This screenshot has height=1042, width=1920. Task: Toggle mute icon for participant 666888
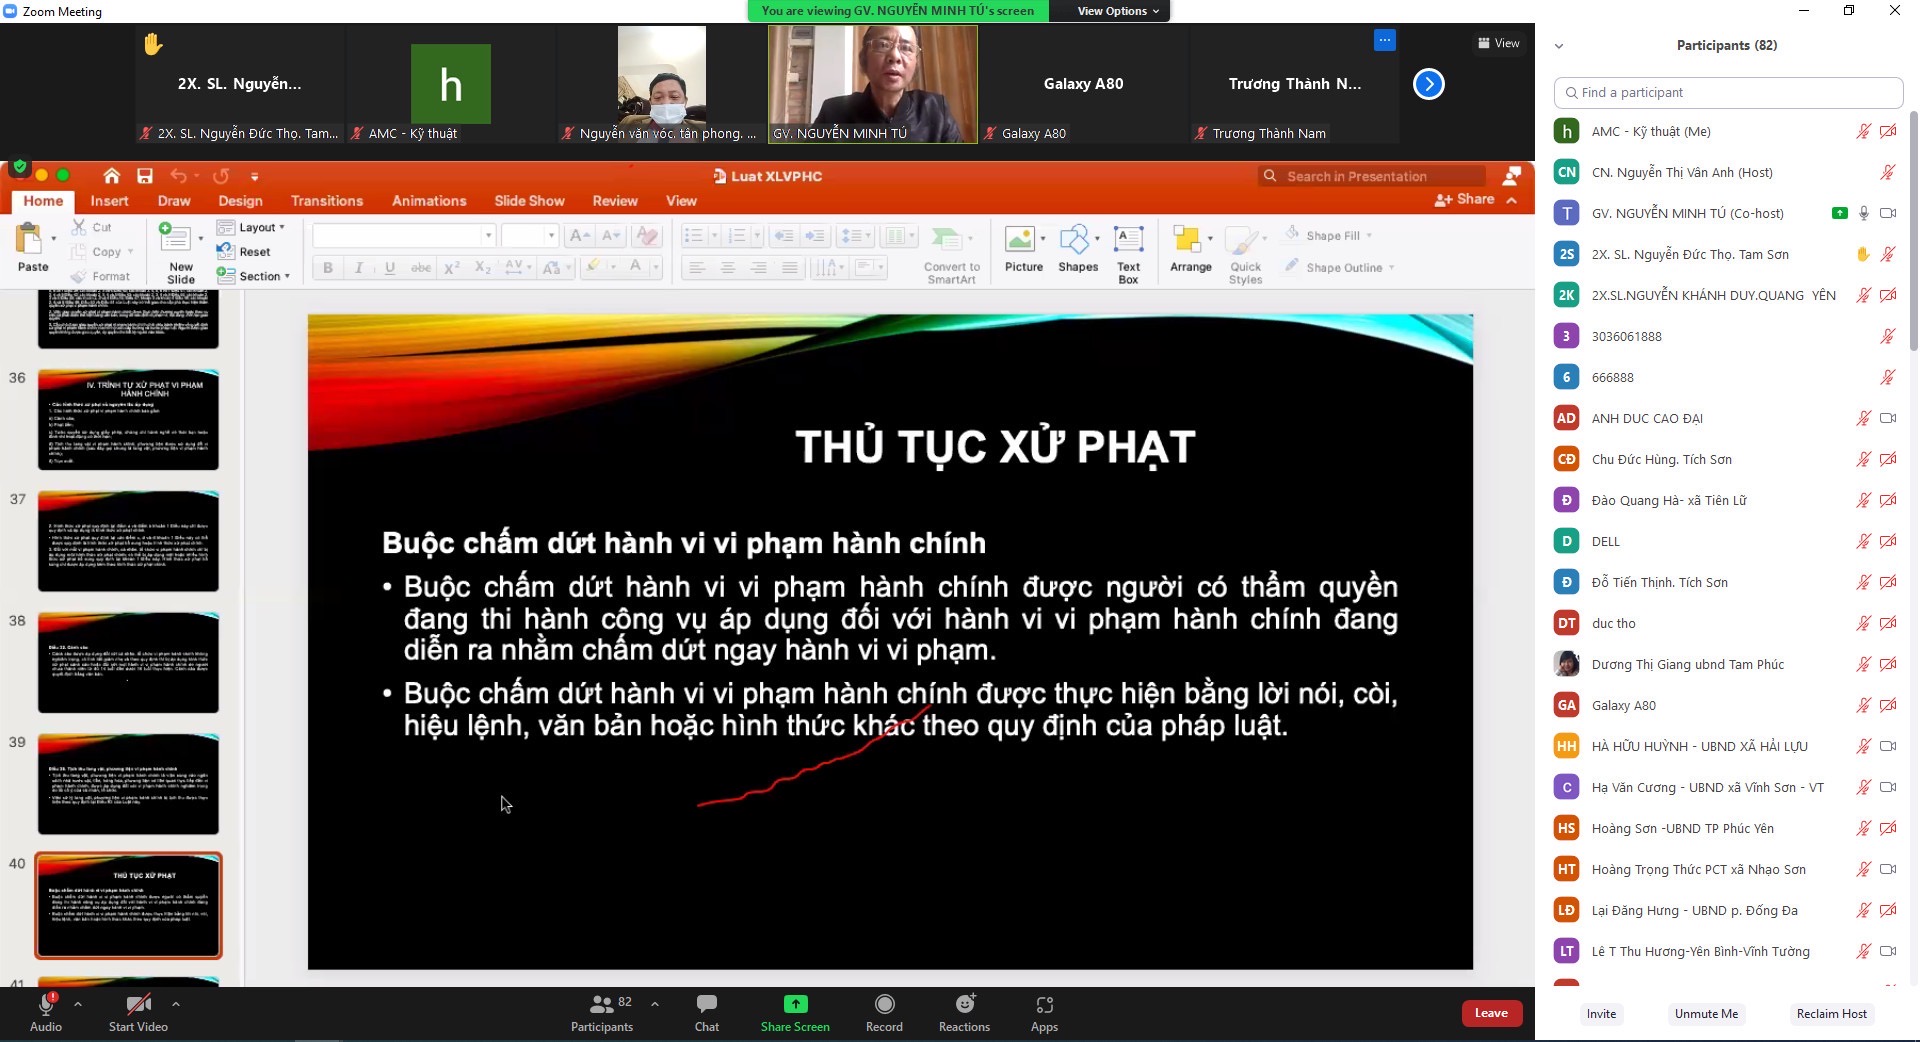pyautogui.click(x=1888, y=377)
